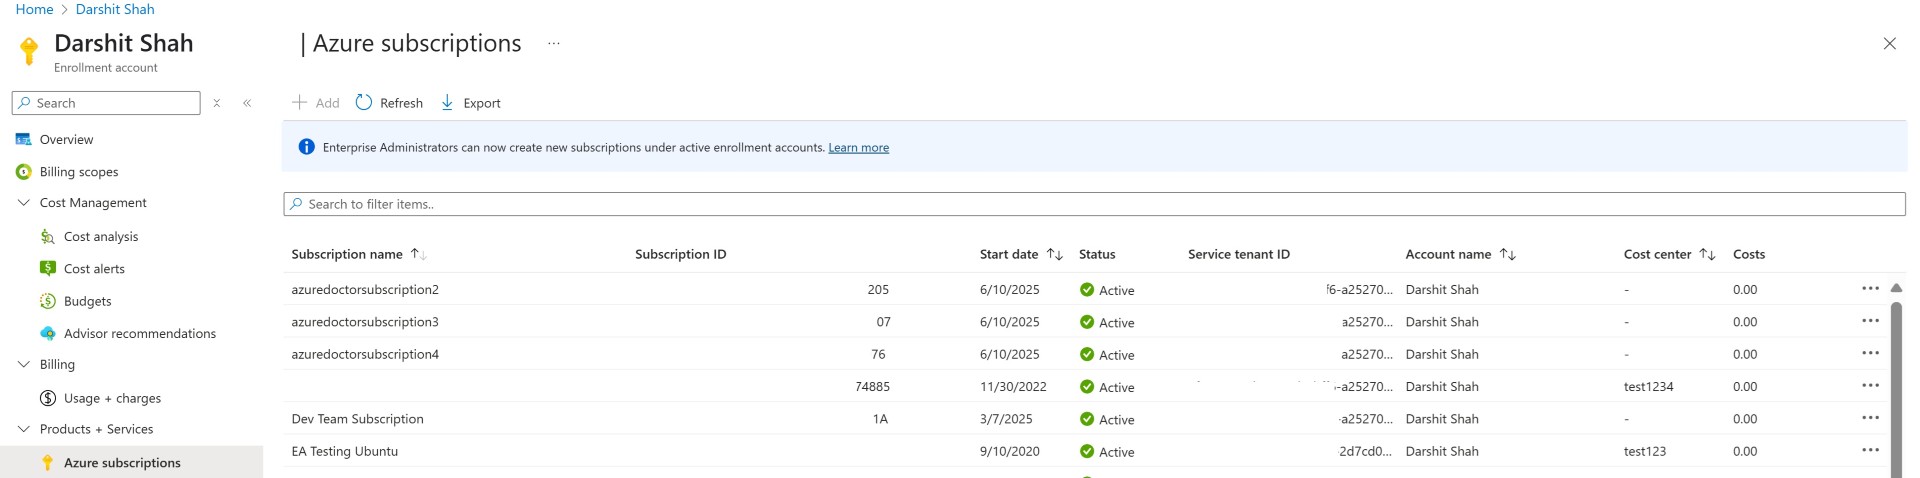
Task: Click the 9/10/2020 start date cell
Action: (1009, 451)
